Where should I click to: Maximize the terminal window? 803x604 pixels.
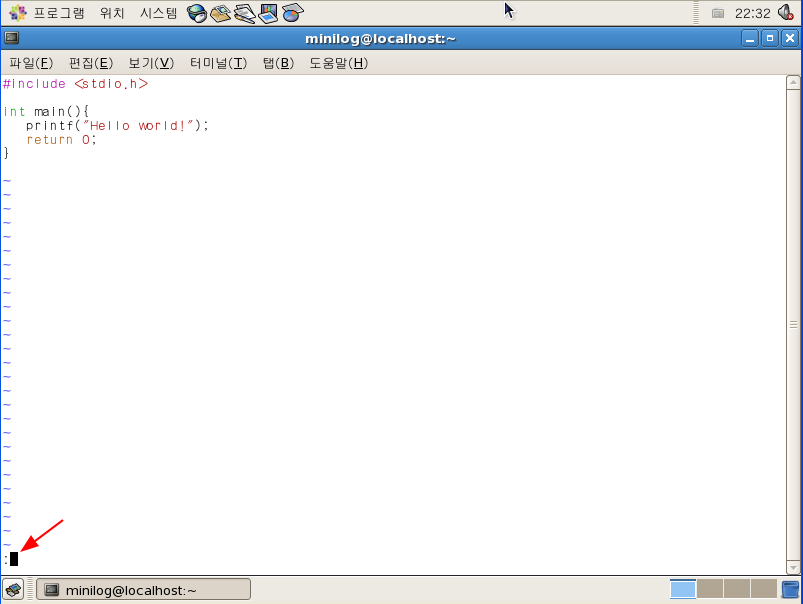point(770,38)
